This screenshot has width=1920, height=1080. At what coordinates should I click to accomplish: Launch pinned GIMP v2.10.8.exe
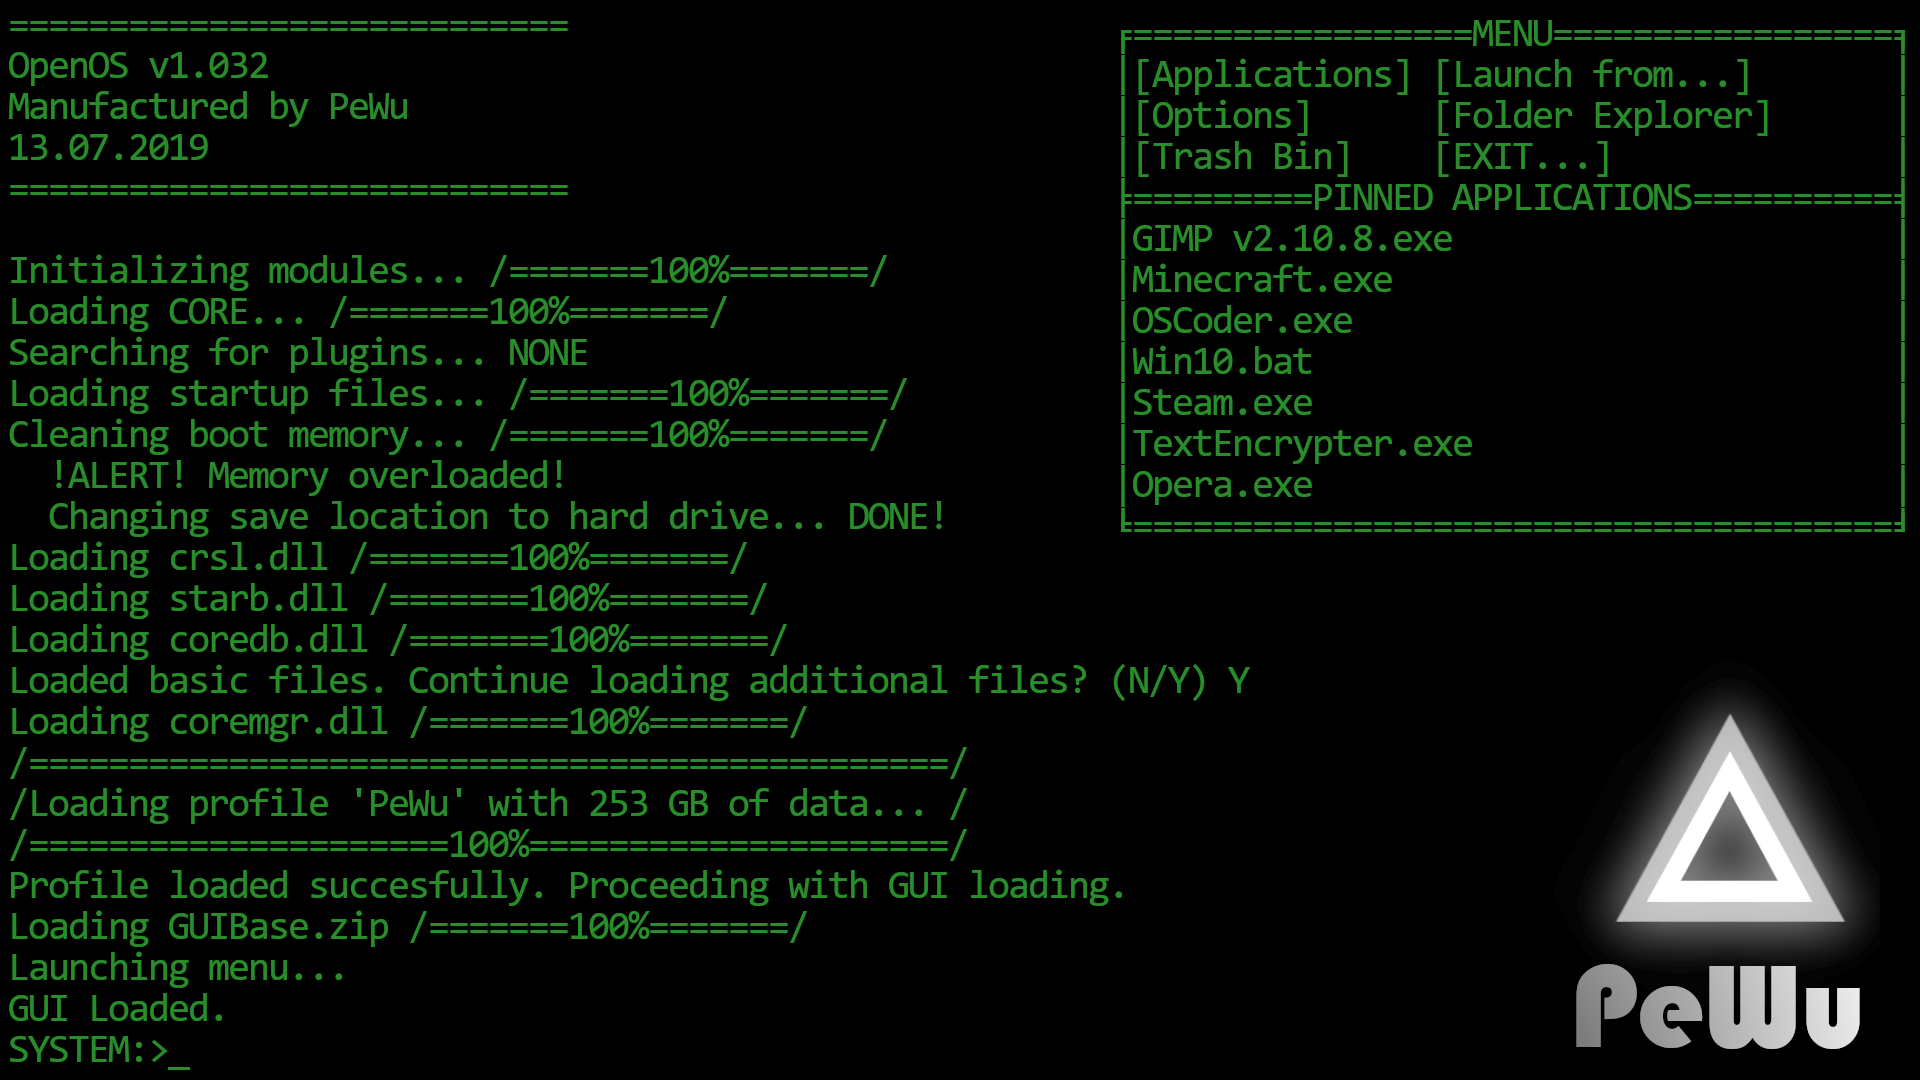(1292, 239)
